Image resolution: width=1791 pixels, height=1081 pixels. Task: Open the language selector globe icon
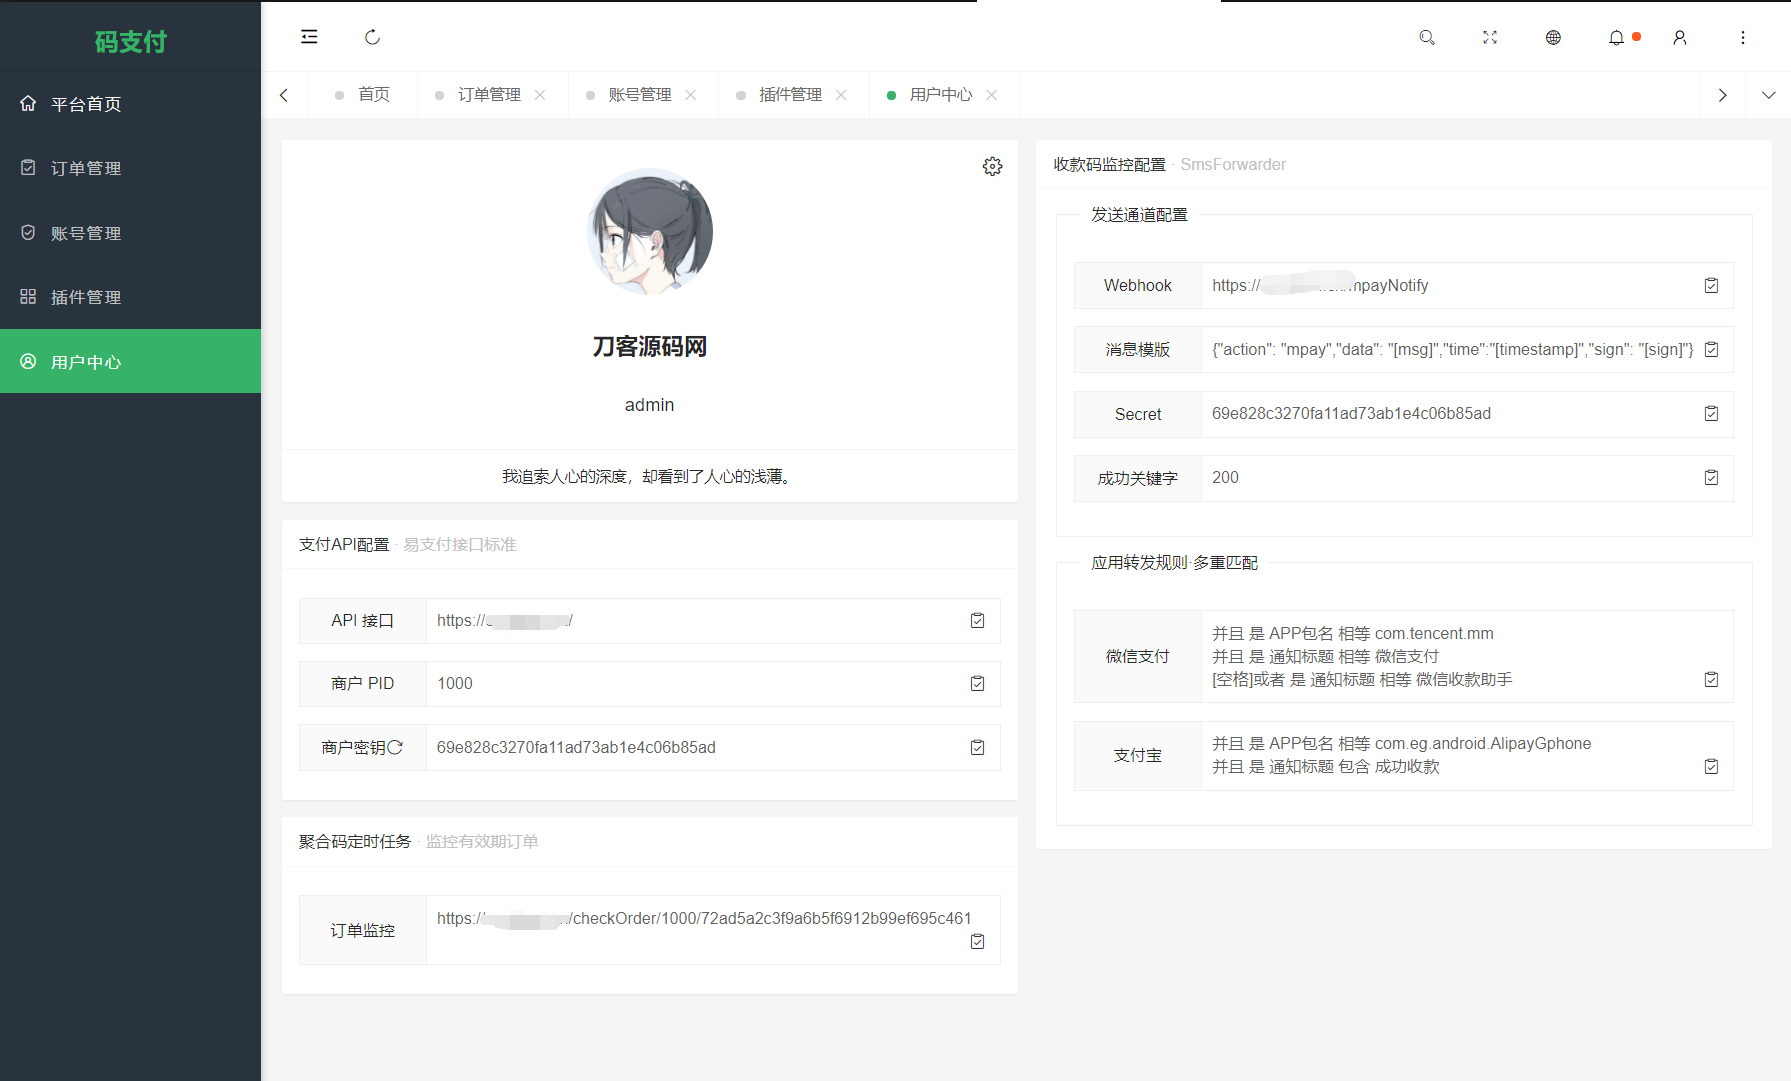[x=1553, y=37]
